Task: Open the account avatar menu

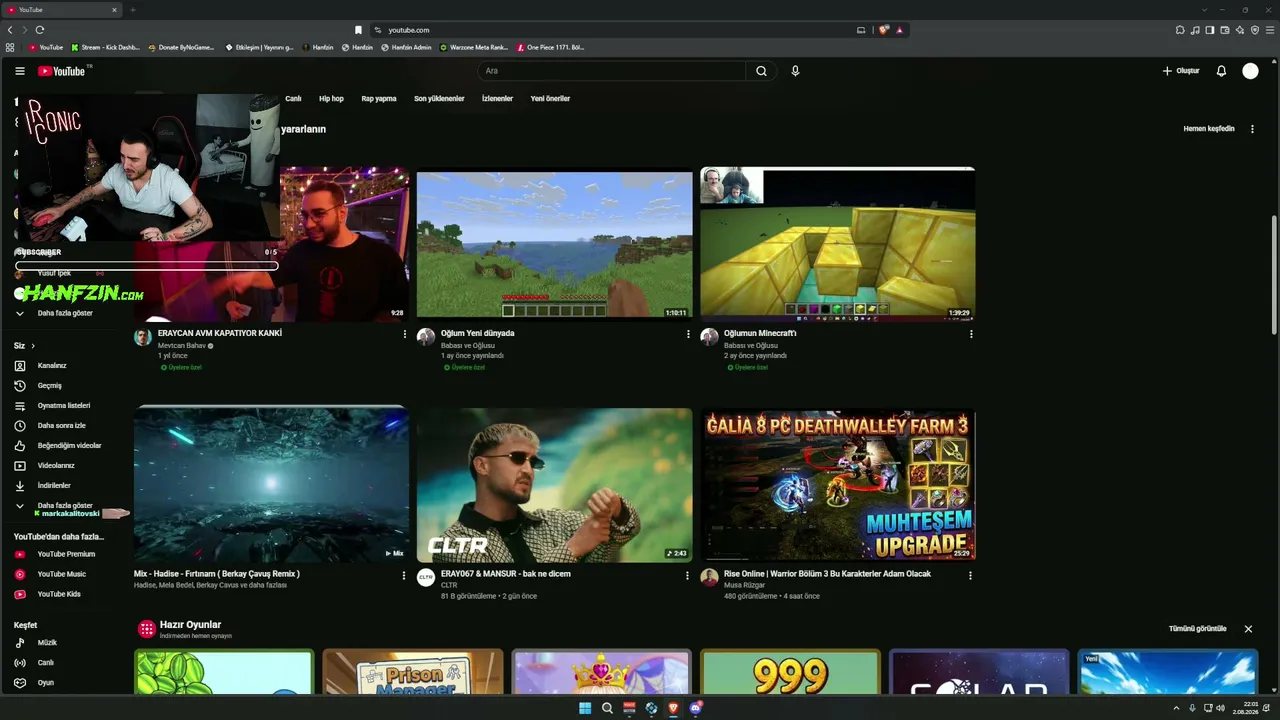Action: pyautogui.click(x=1250, y=71)
